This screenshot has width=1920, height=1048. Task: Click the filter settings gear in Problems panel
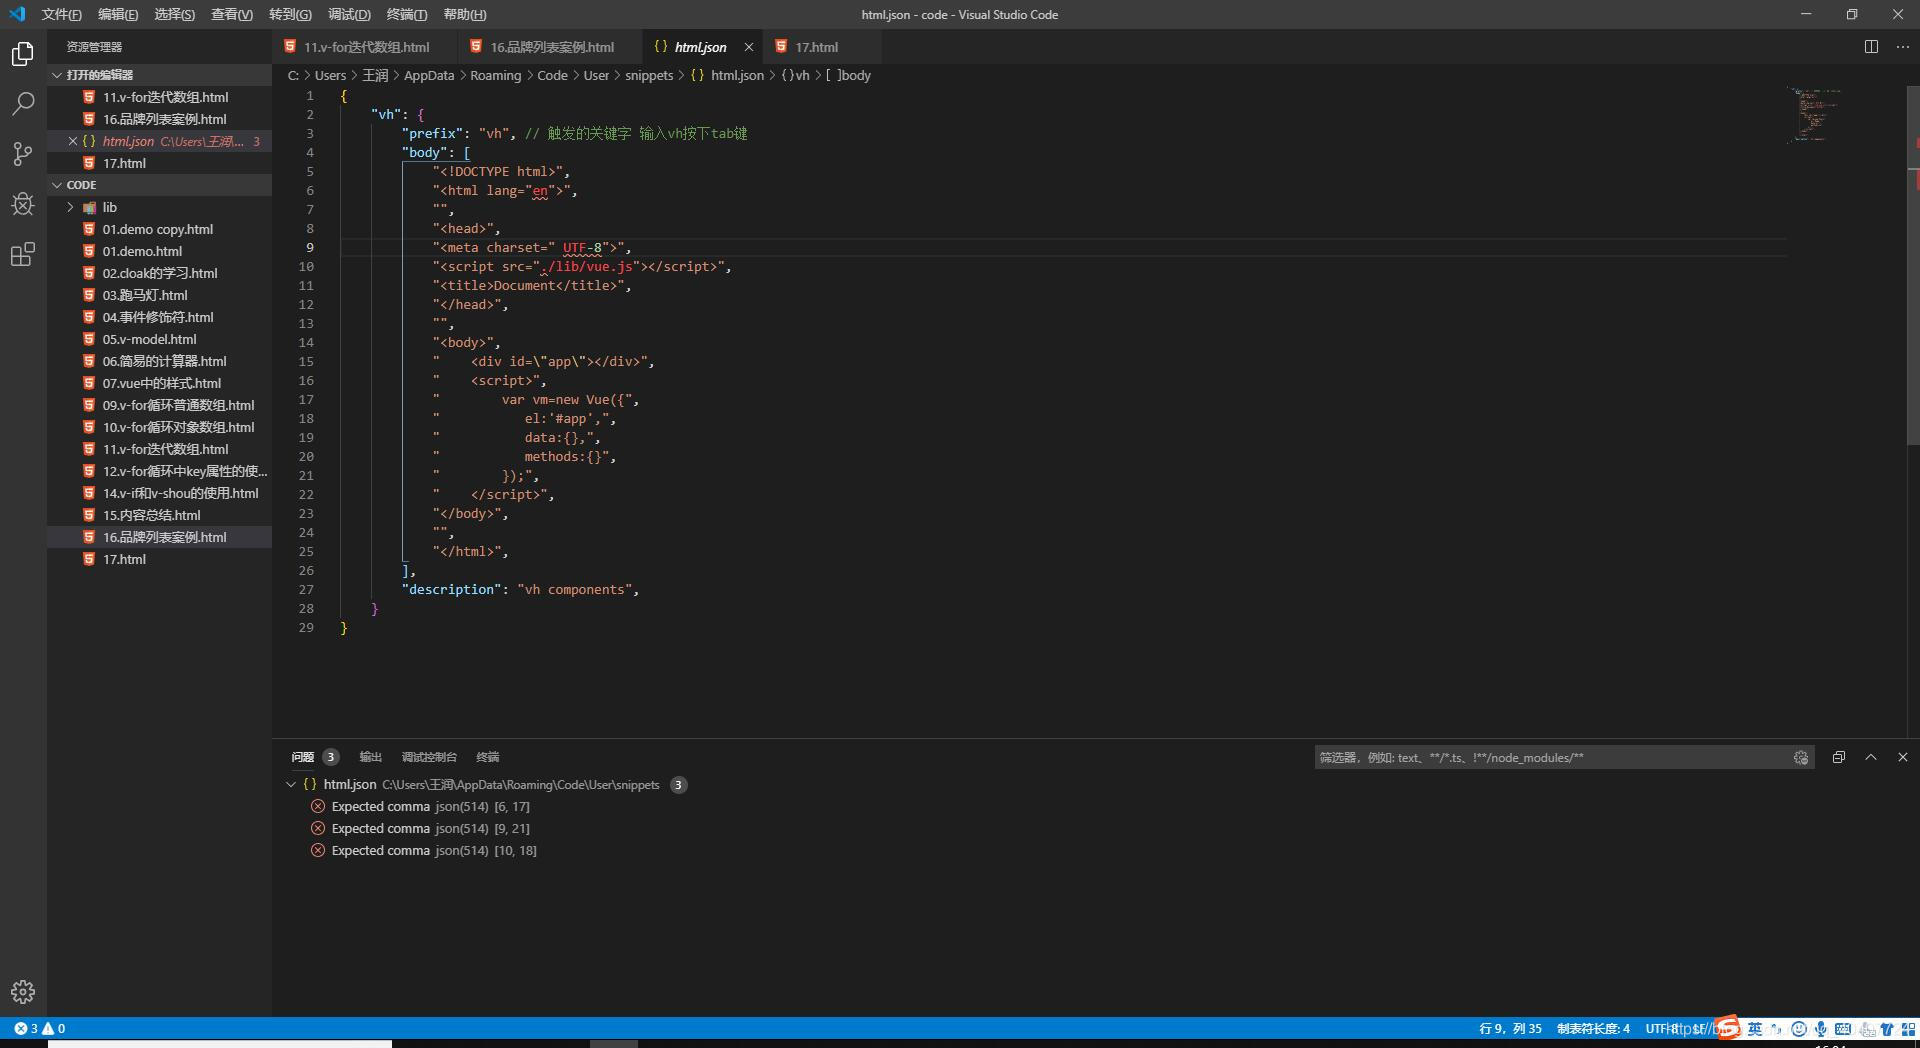coord(1801,758)
